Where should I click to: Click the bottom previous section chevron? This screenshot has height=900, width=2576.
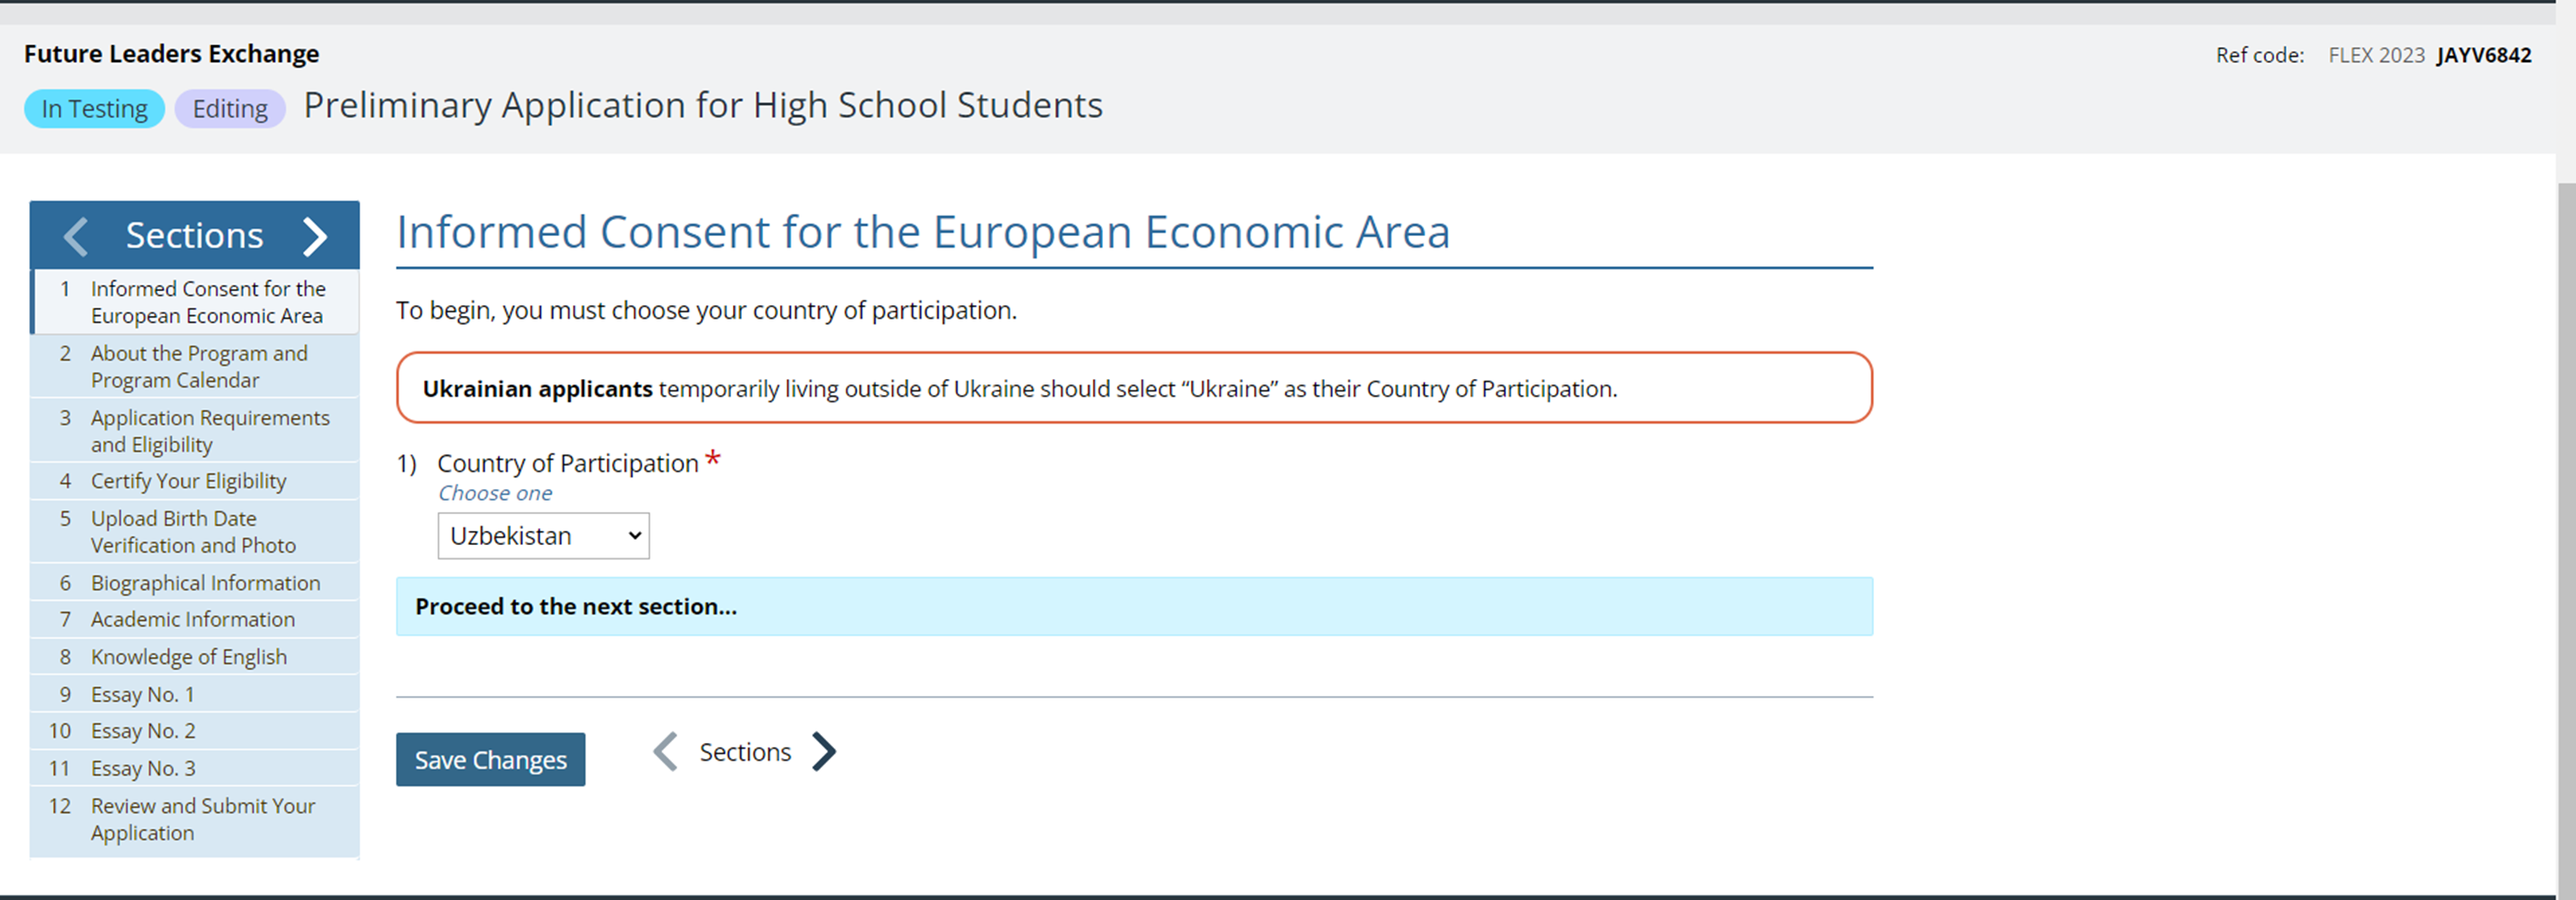click(666, 752)
